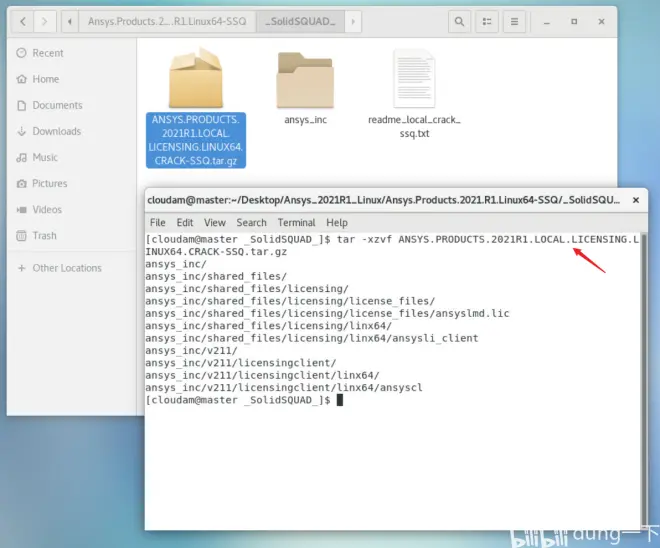Close the terminal window
The image size is (660, 548).
click(636, 200)
